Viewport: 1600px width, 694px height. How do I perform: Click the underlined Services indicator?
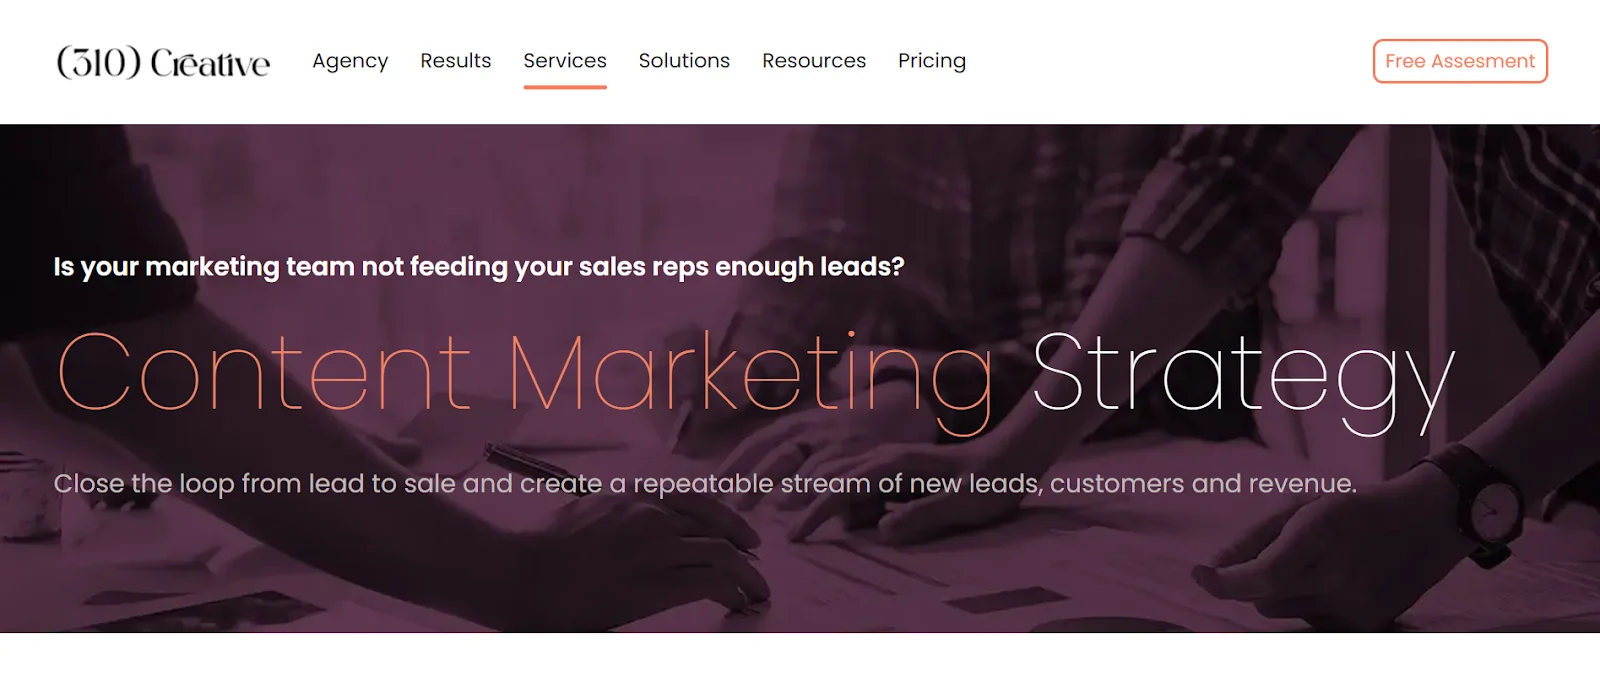(565, 87)
